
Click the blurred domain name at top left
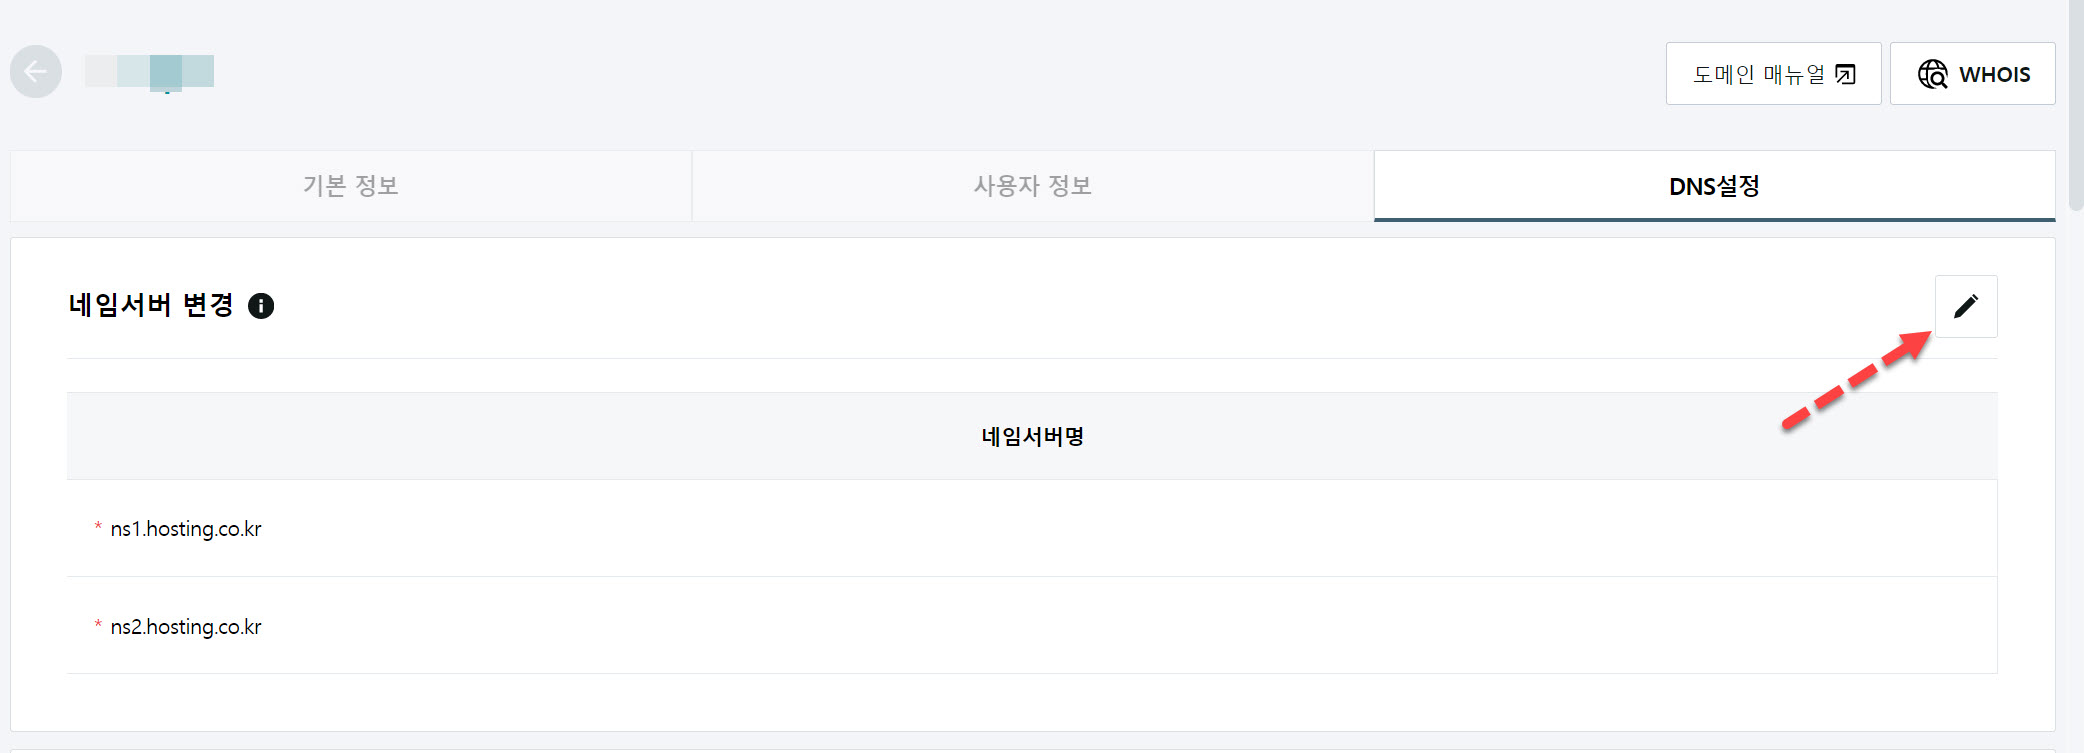click(x=148, y=71)
